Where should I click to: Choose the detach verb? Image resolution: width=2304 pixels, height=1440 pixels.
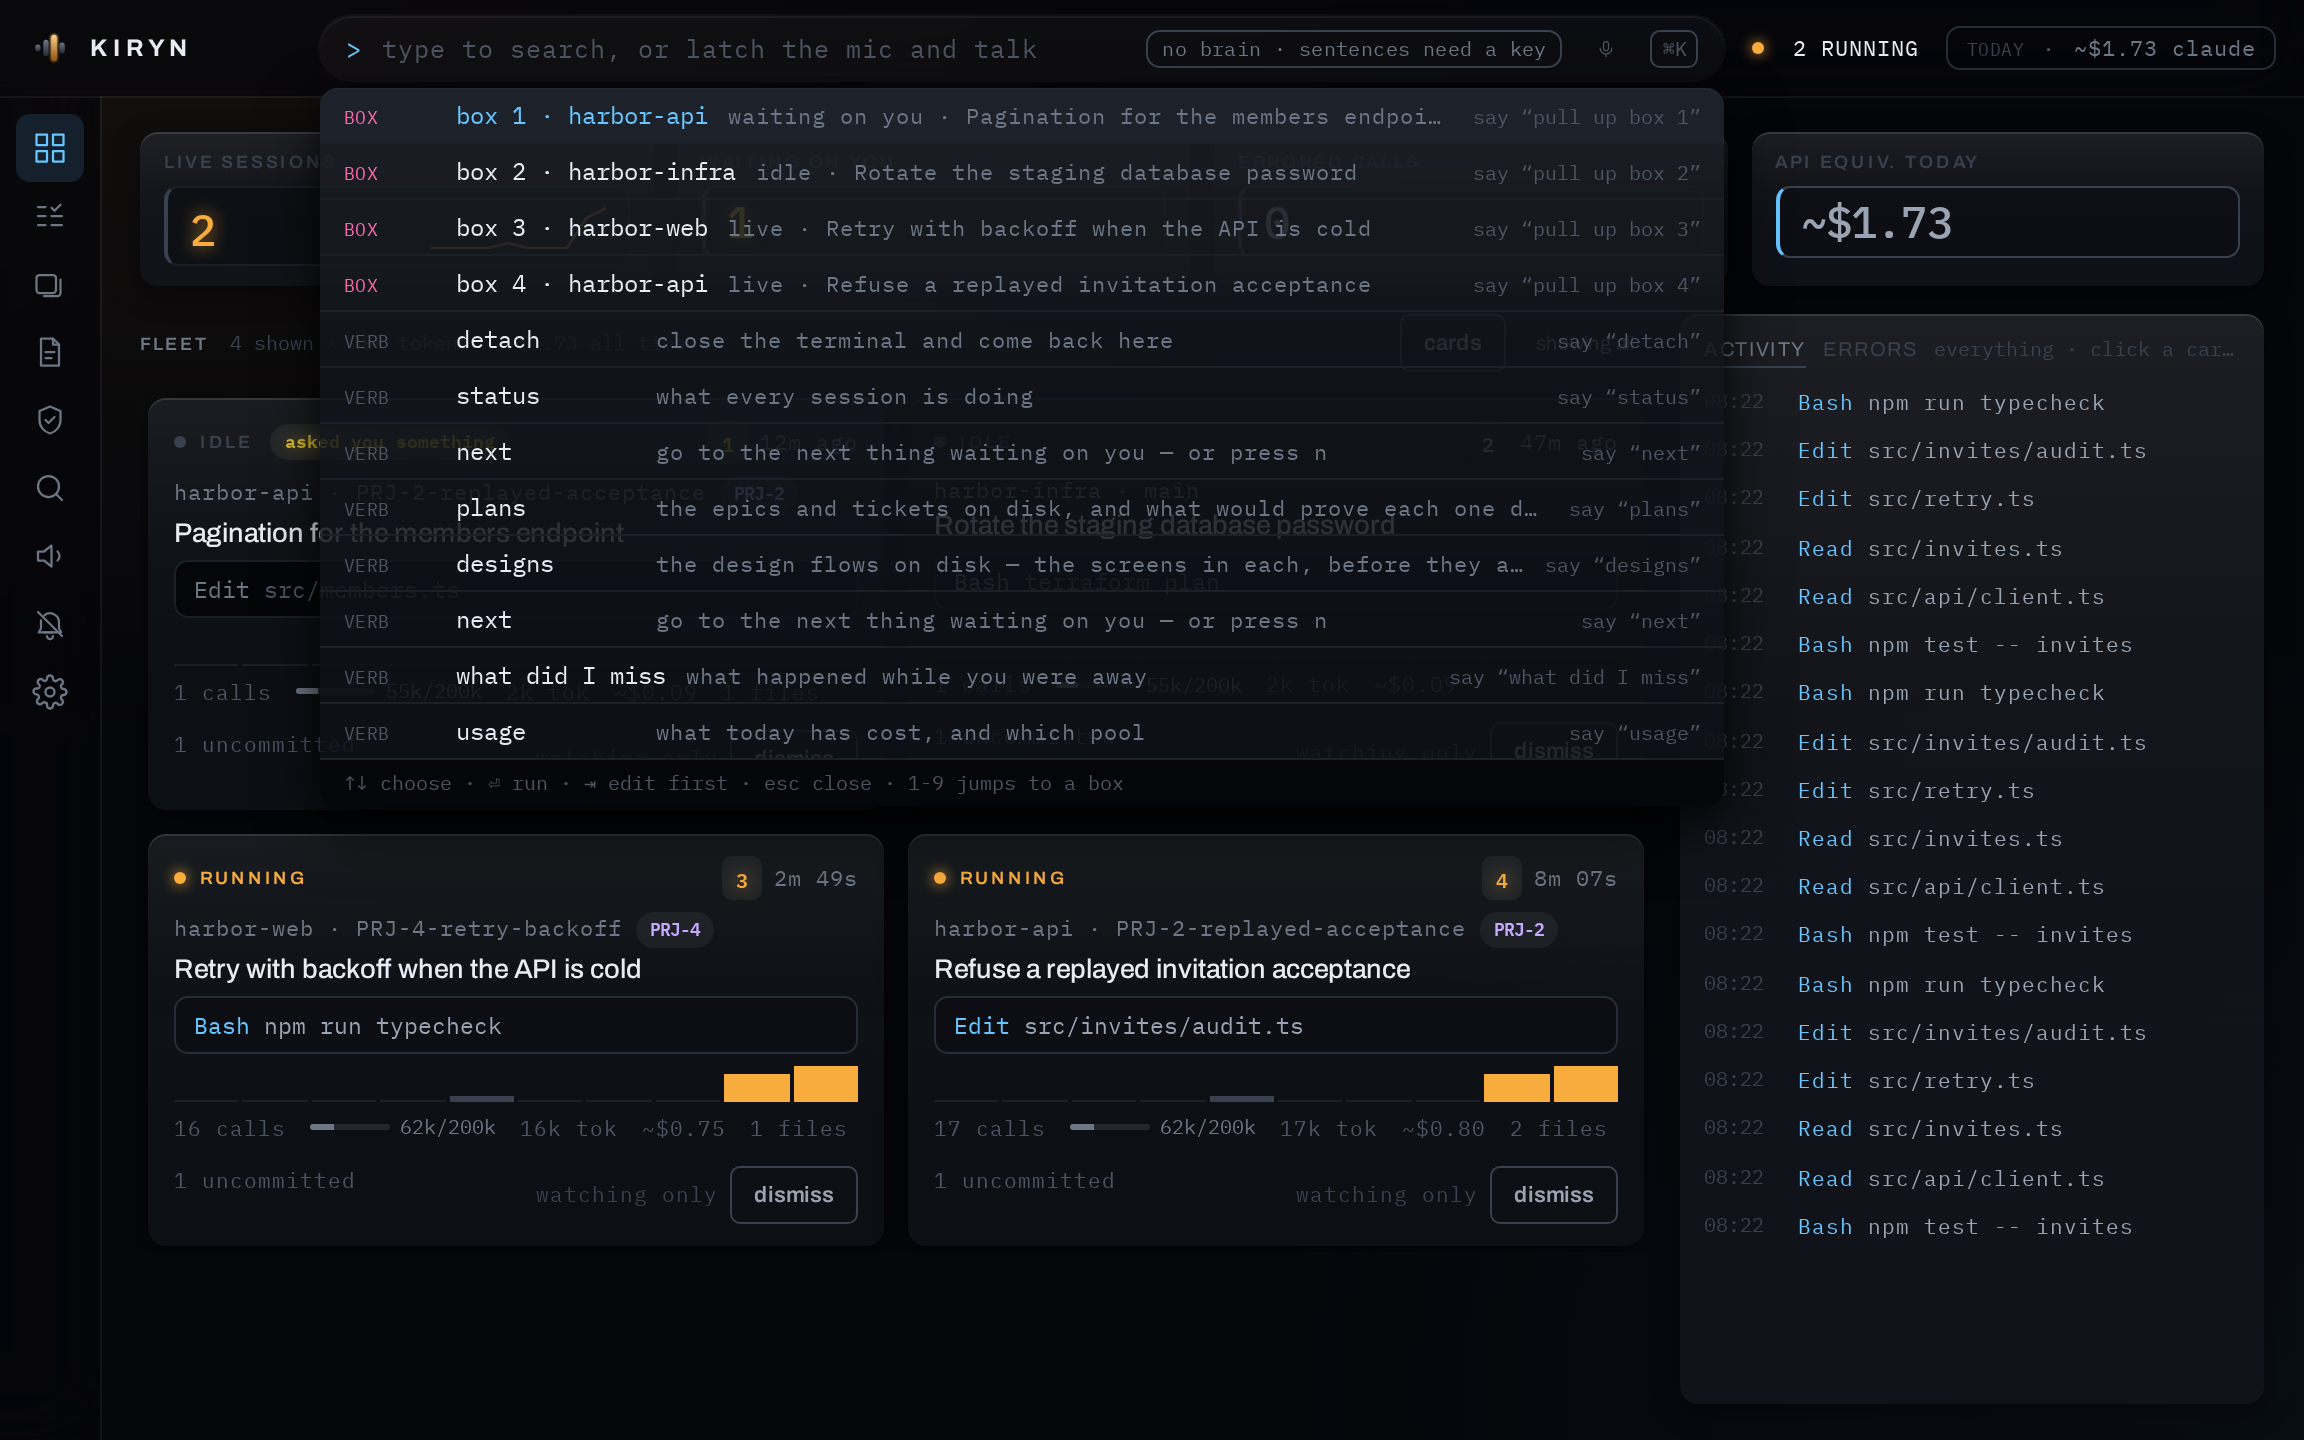[x=1021, y=341]
